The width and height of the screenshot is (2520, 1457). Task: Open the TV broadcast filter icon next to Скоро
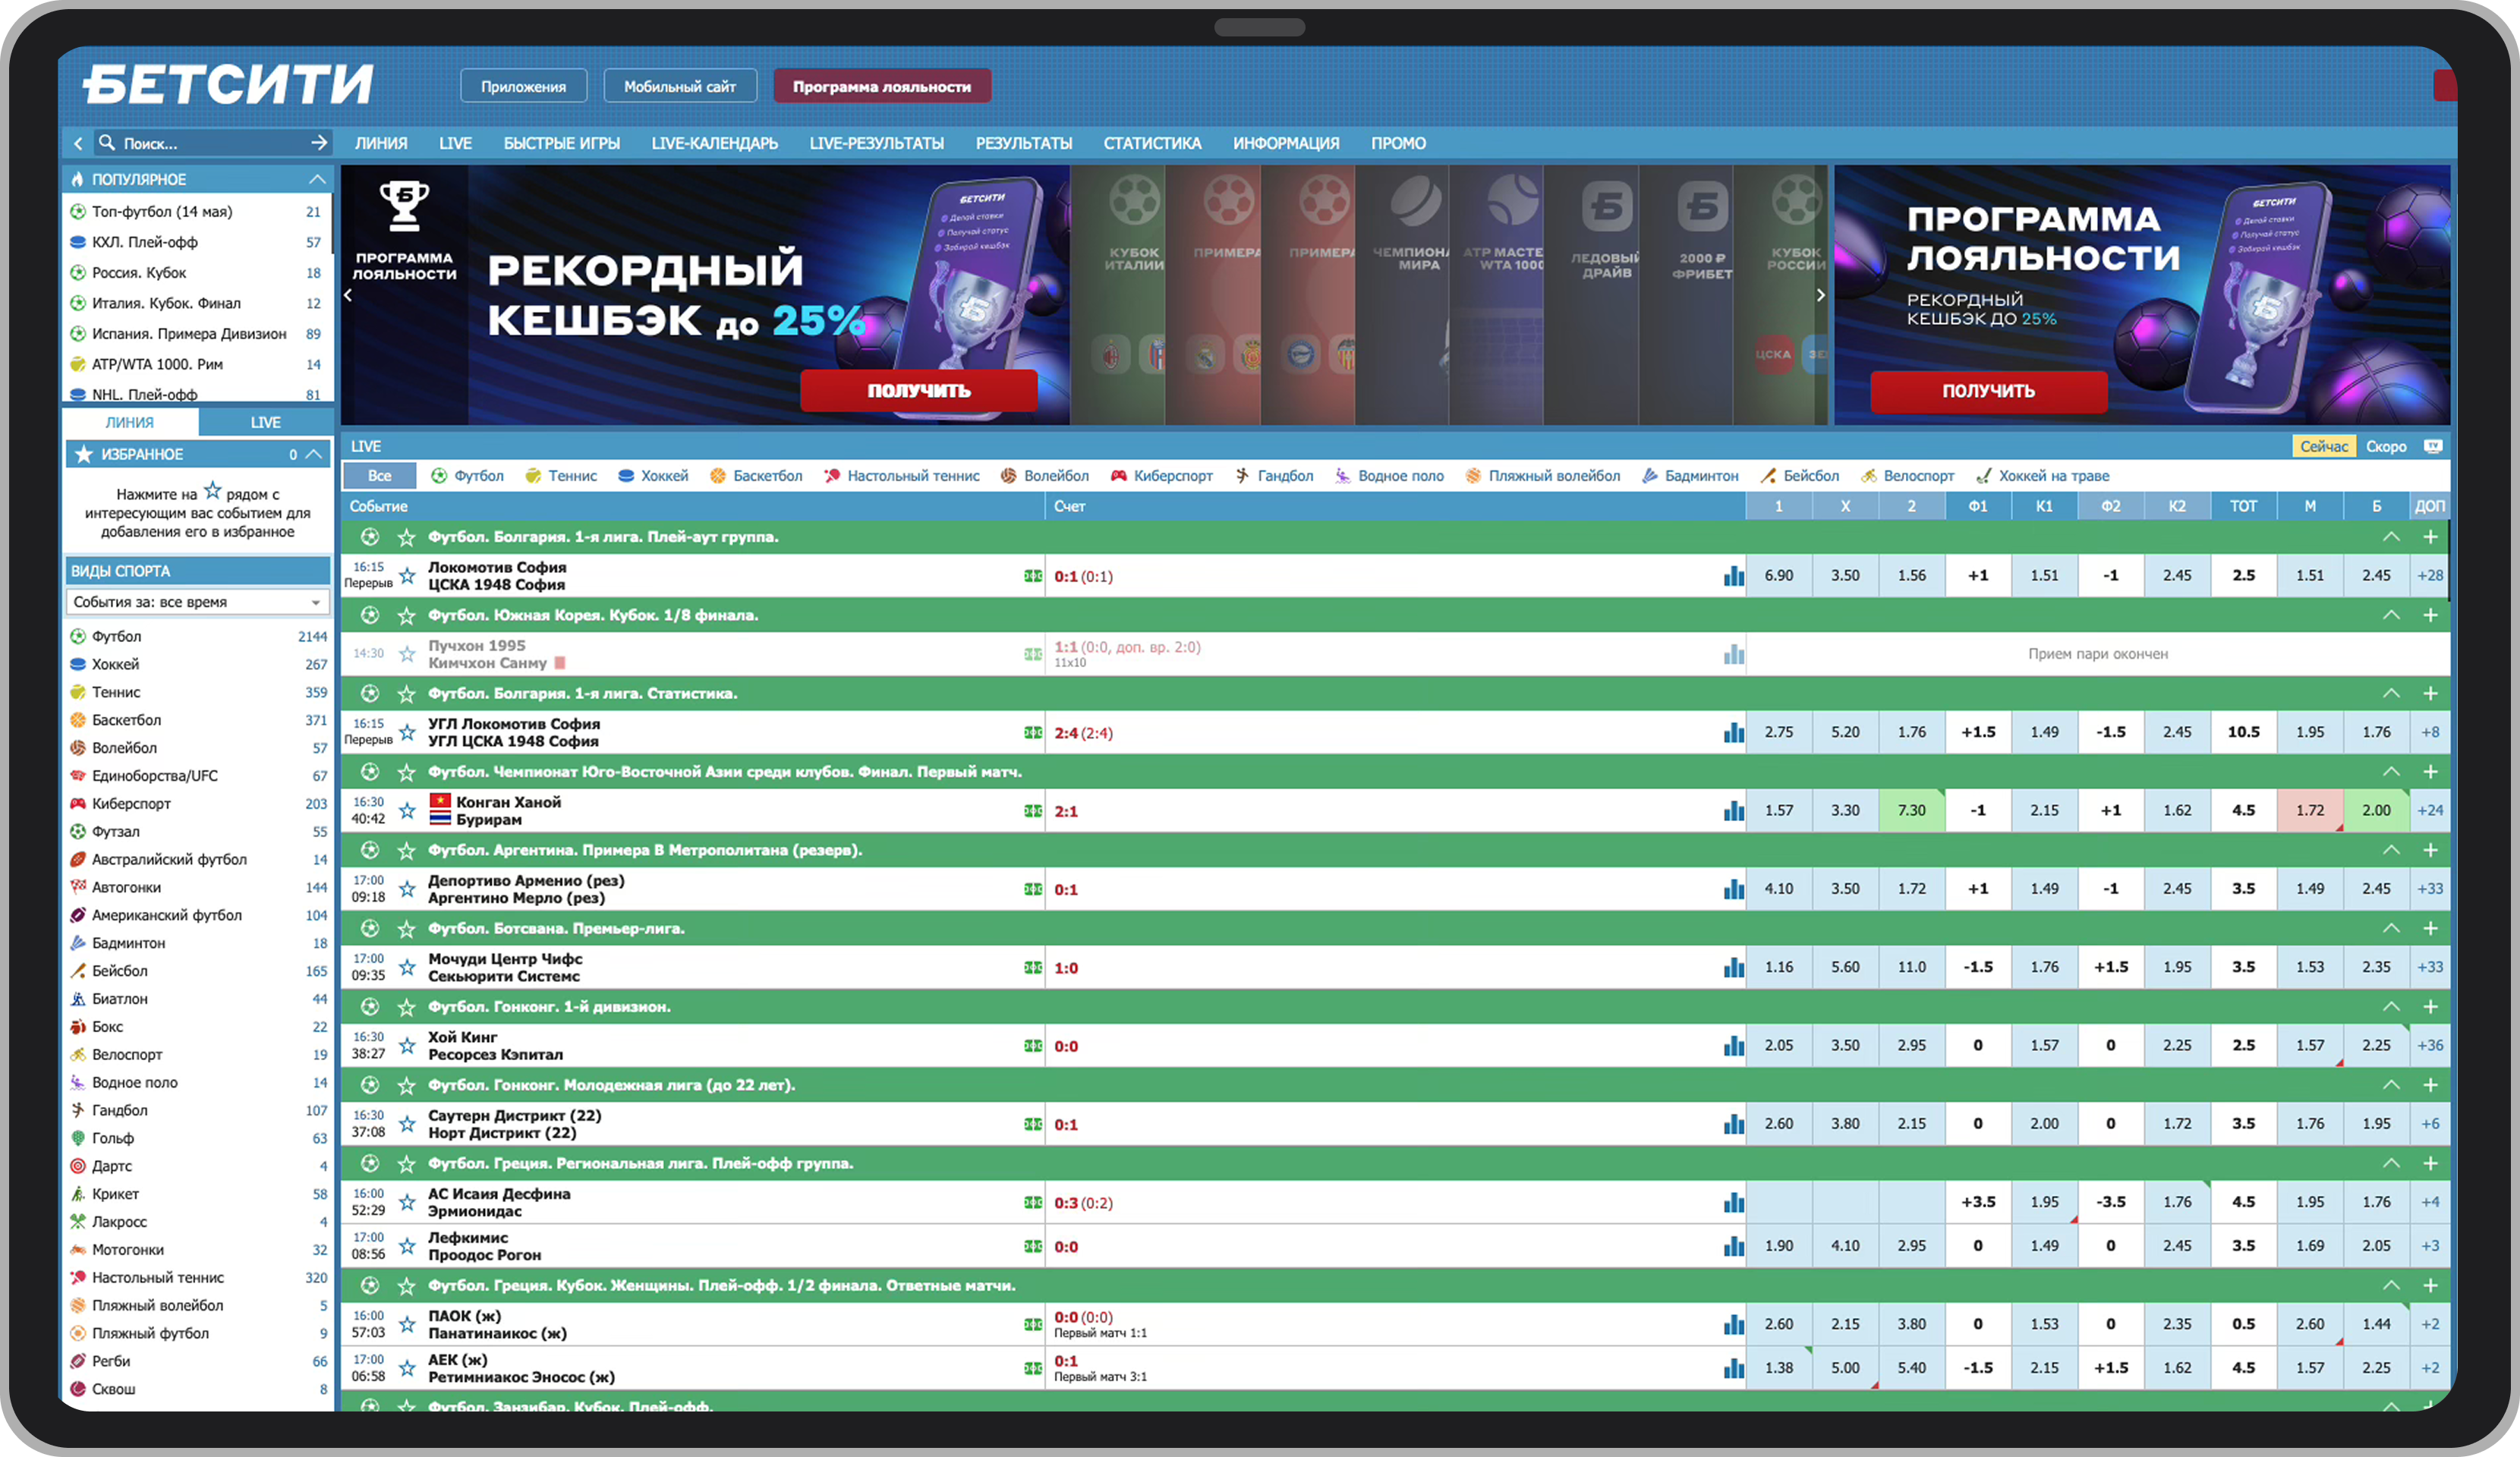point(2433,446)
